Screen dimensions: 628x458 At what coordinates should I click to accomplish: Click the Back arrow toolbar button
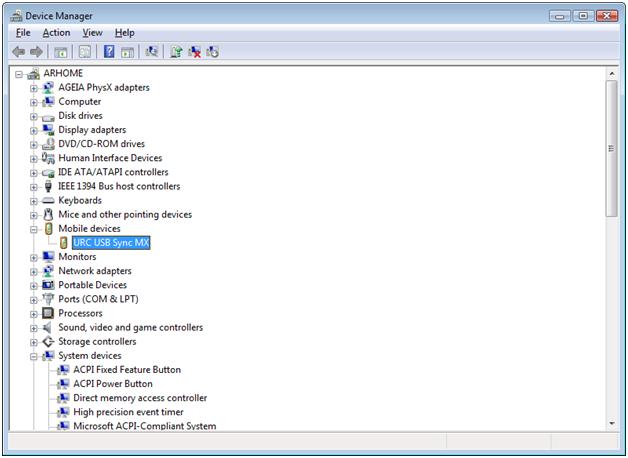[x=19, y=52]
